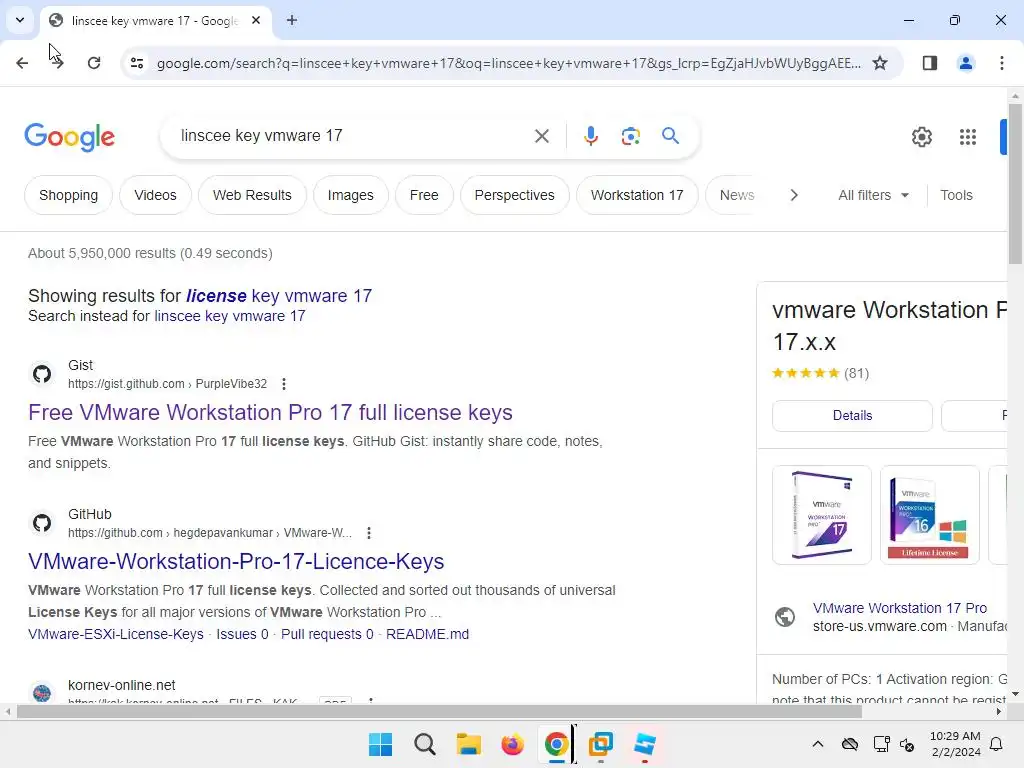Click the corrected license key vmware 17 link

279,296
